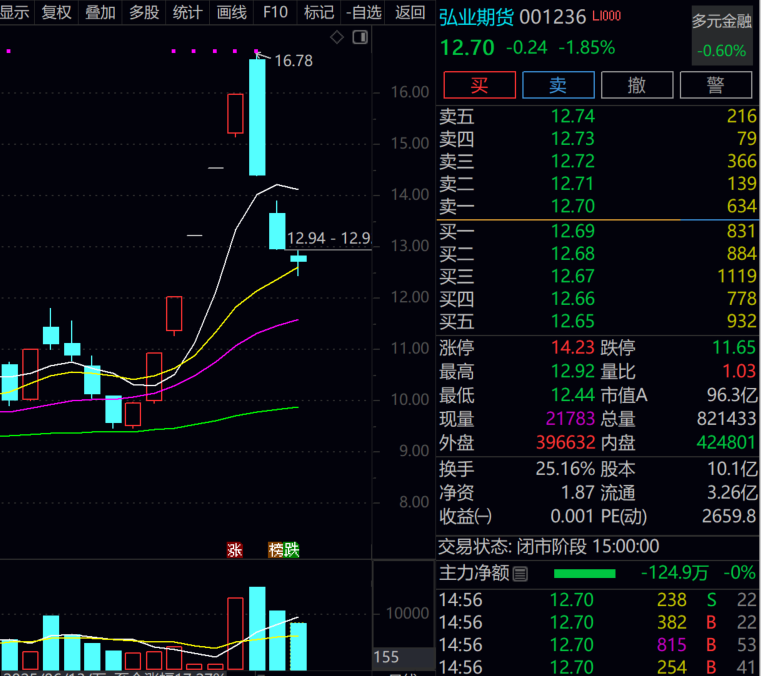
Task: Open F10 company information
Action: 275,12
